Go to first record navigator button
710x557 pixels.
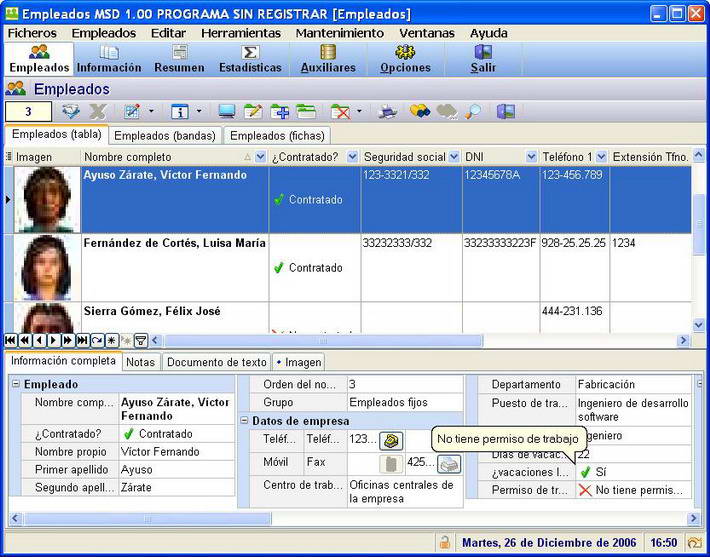[x=10, y=340]
